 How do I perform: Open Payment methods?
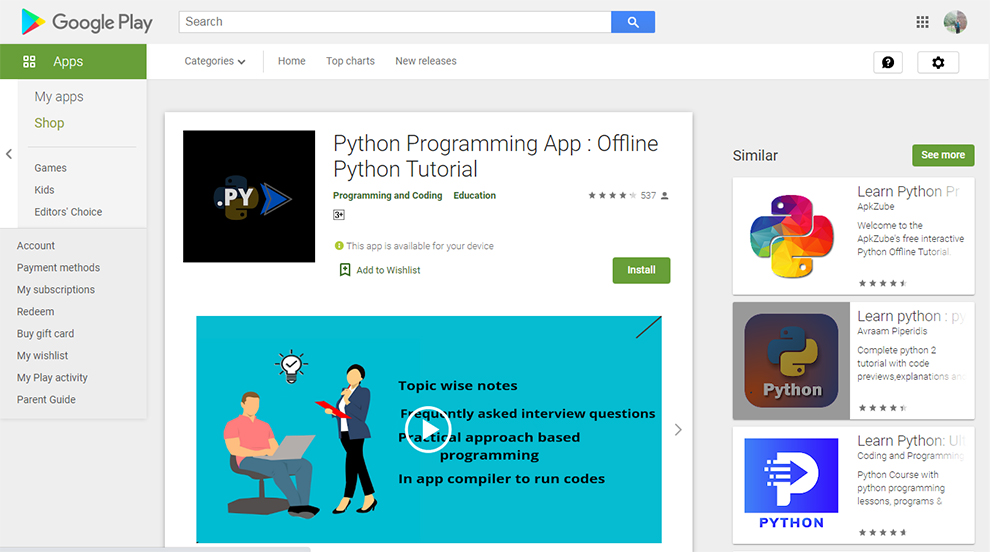58,268
